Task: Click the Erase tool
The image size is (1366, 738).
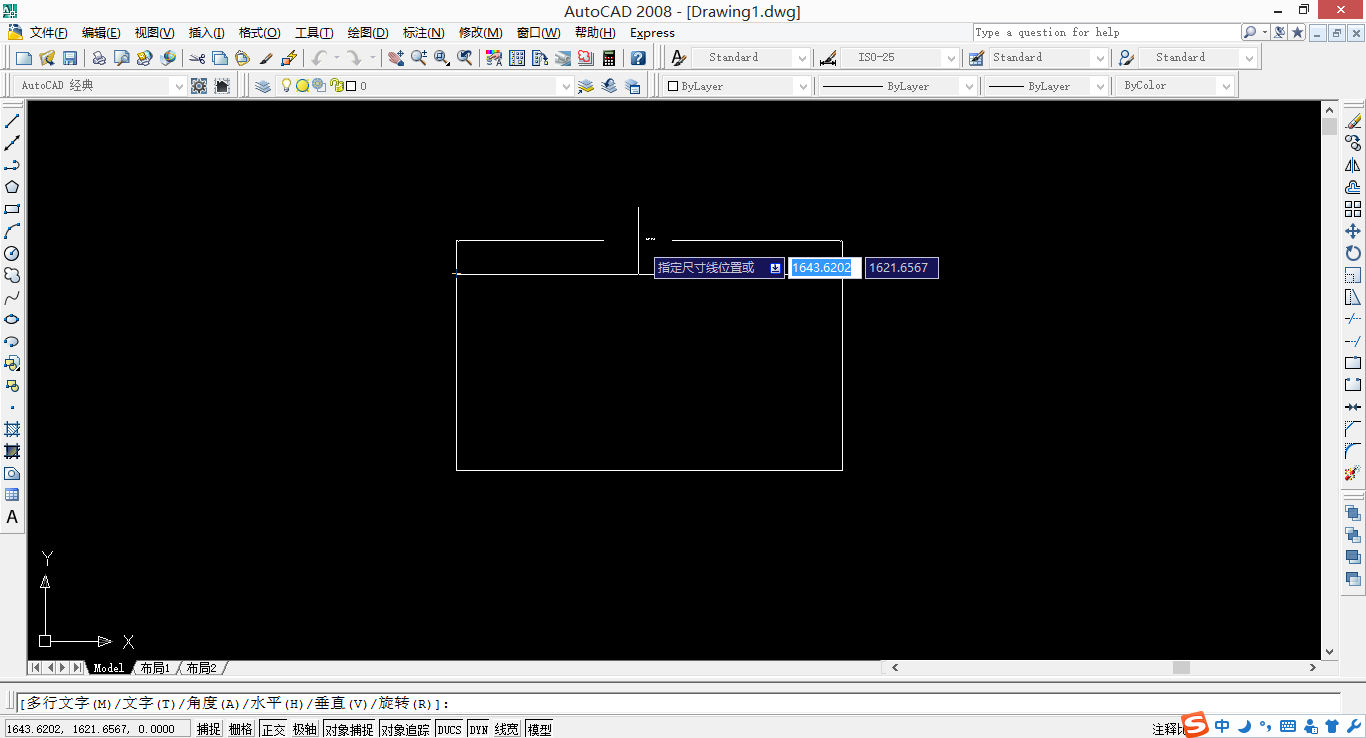Action: click(x=1353, y=121)
